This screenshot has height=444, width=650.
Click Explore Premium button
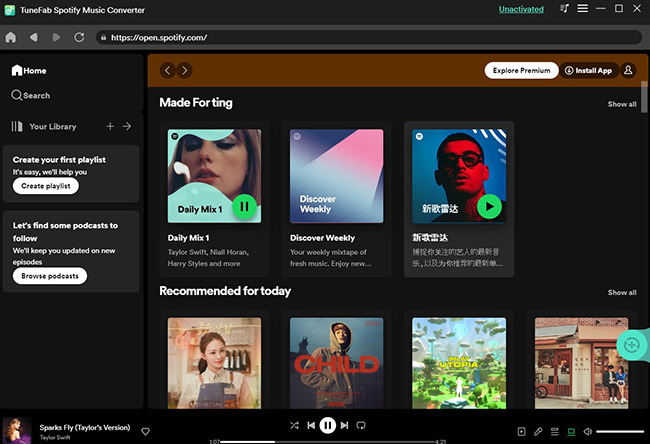521,70
